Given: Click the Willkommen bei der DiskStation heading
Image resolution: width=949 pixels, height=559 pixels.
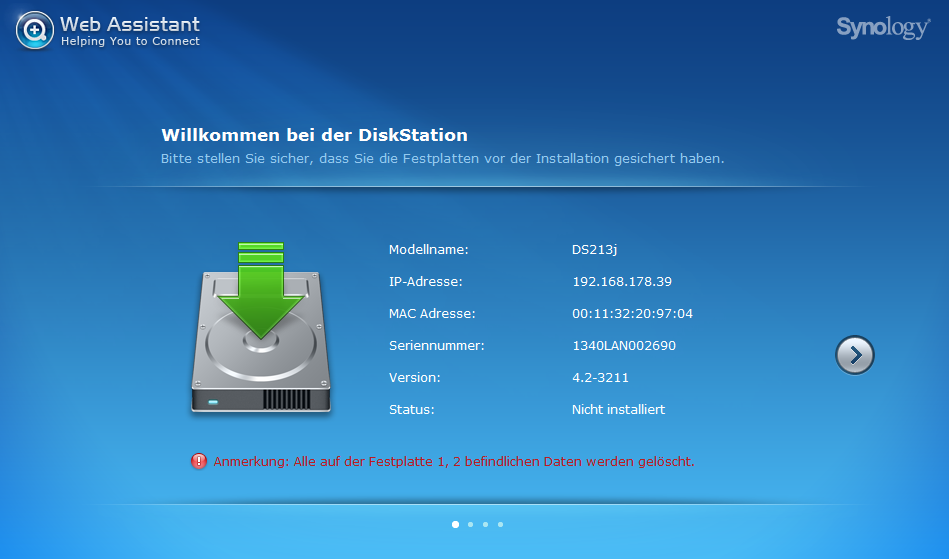Looking at the screenshot, I should click(314, 135).
